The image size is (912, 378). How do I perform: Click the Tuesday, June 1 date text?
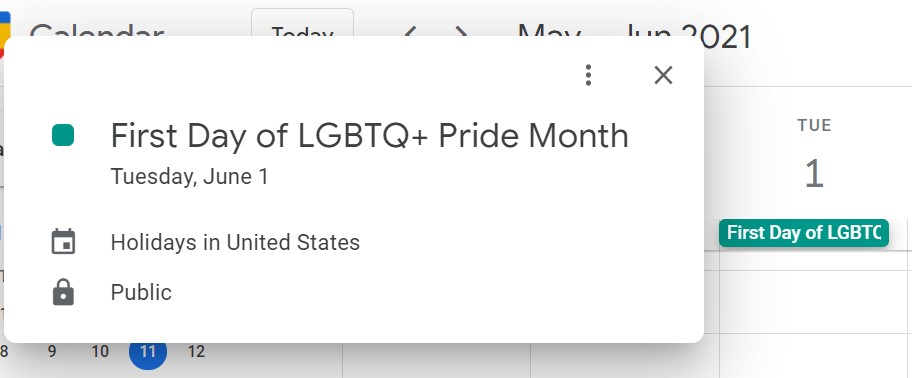tap(190, 176)
